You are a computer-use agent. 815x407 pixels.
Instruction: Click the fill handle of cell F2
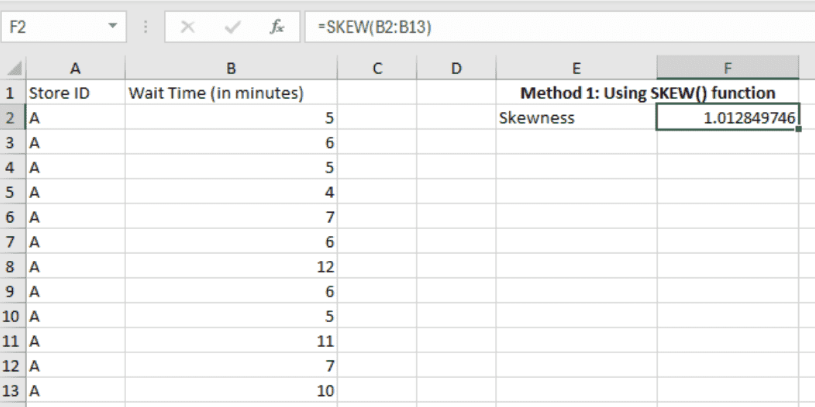pos(799,130)
